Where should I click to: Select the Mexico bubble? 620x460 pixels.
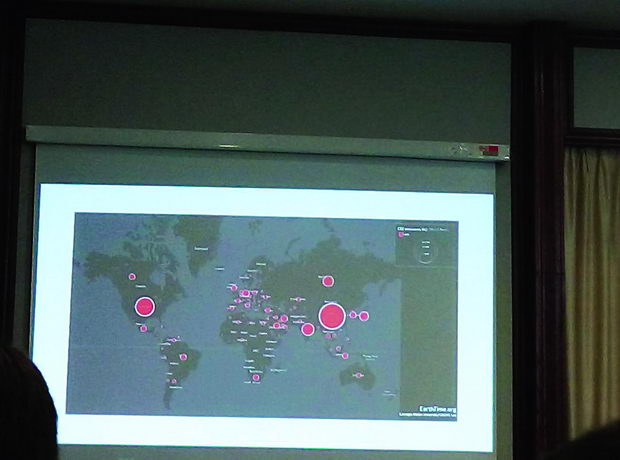pyautogui.click(x=144, y=328)
